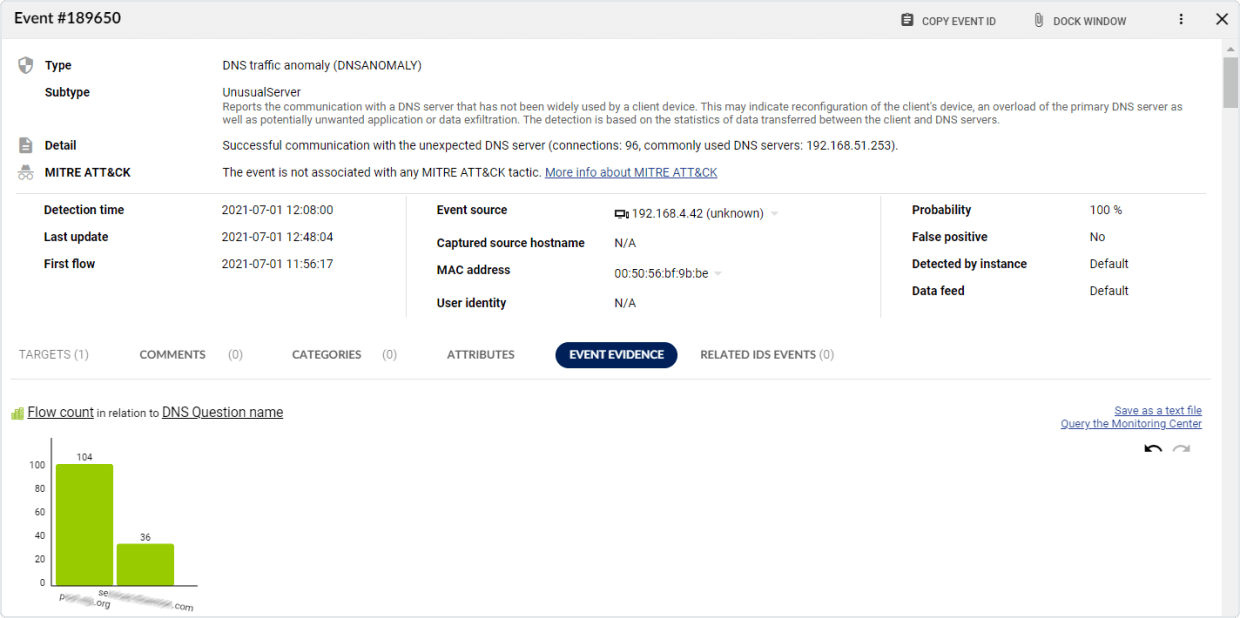Open the More info about MITRE ATT&CK link
The height and width of the screenshot is (618, 1240).
(x=630, y=171)
